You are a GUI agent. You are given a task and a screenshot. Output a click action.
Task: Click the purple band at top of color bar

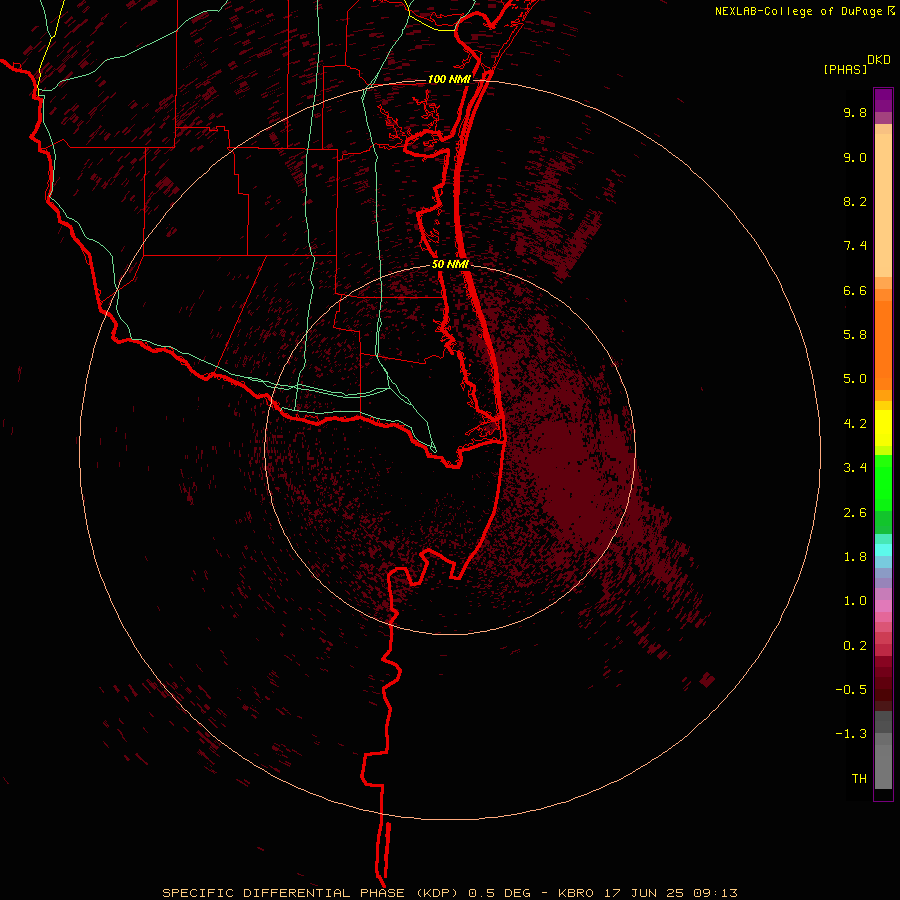(x=883, y=100)
